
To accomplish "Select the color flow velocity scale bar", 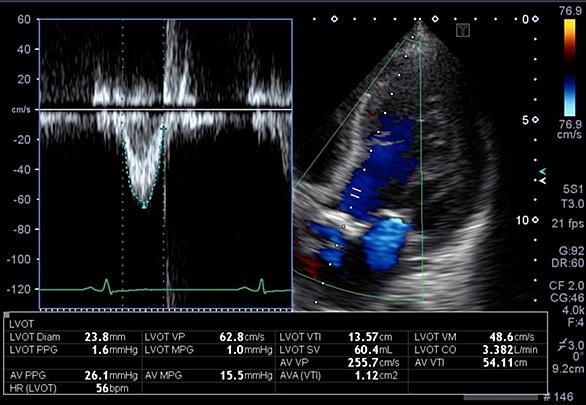I will pyautogui.click(x=570, y=68).
